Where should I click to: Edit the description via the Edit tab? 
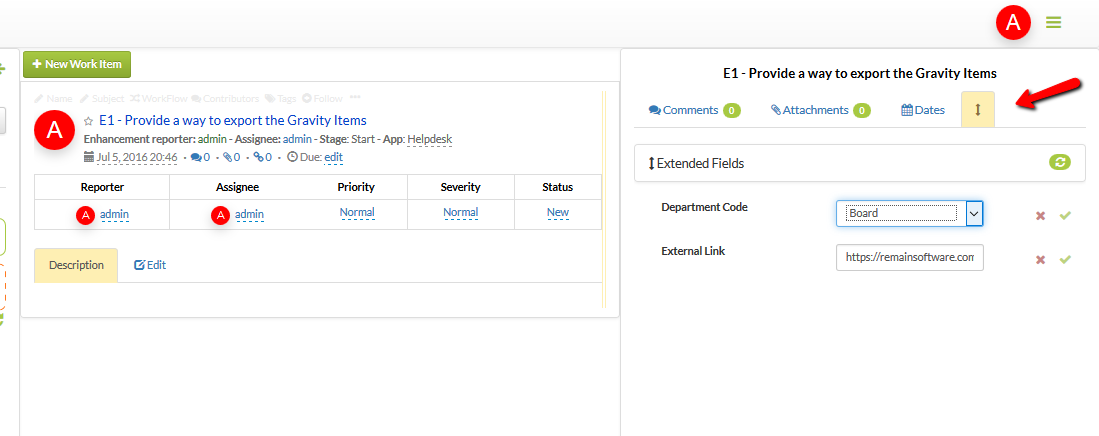[x=150, y=265]
